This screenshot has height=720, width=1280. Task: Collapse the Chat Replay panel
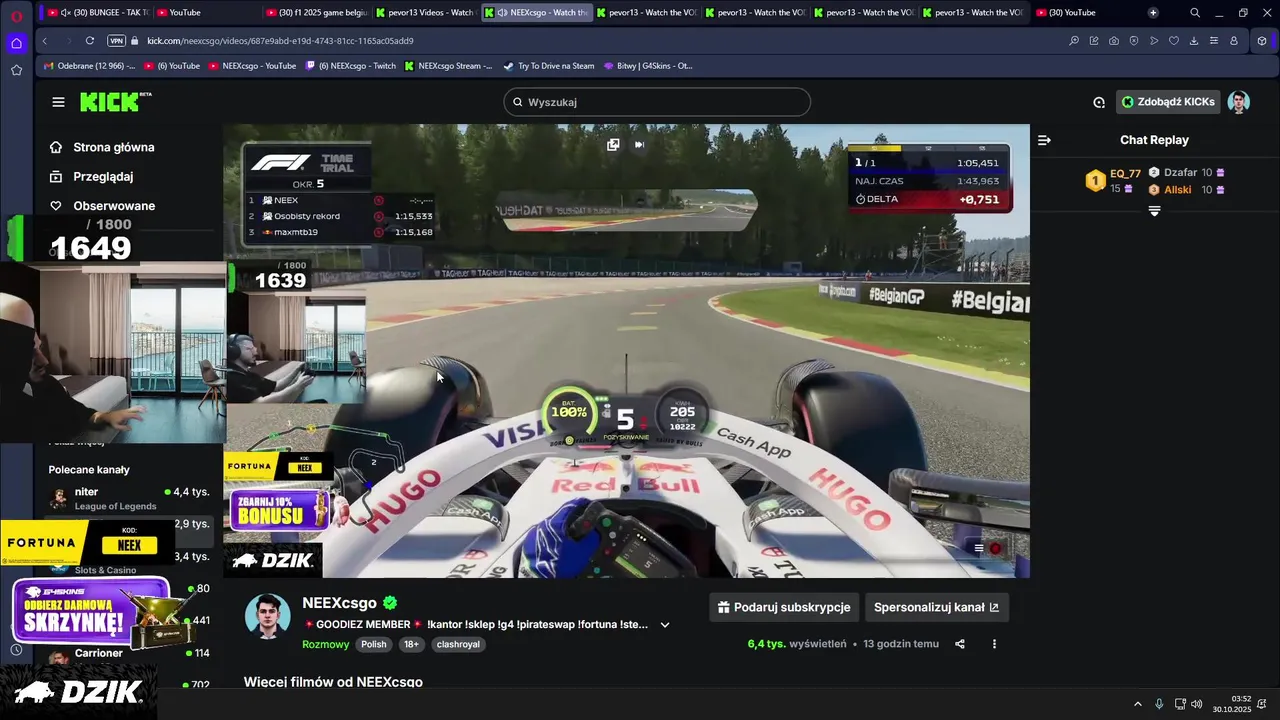pos(1044,140)
